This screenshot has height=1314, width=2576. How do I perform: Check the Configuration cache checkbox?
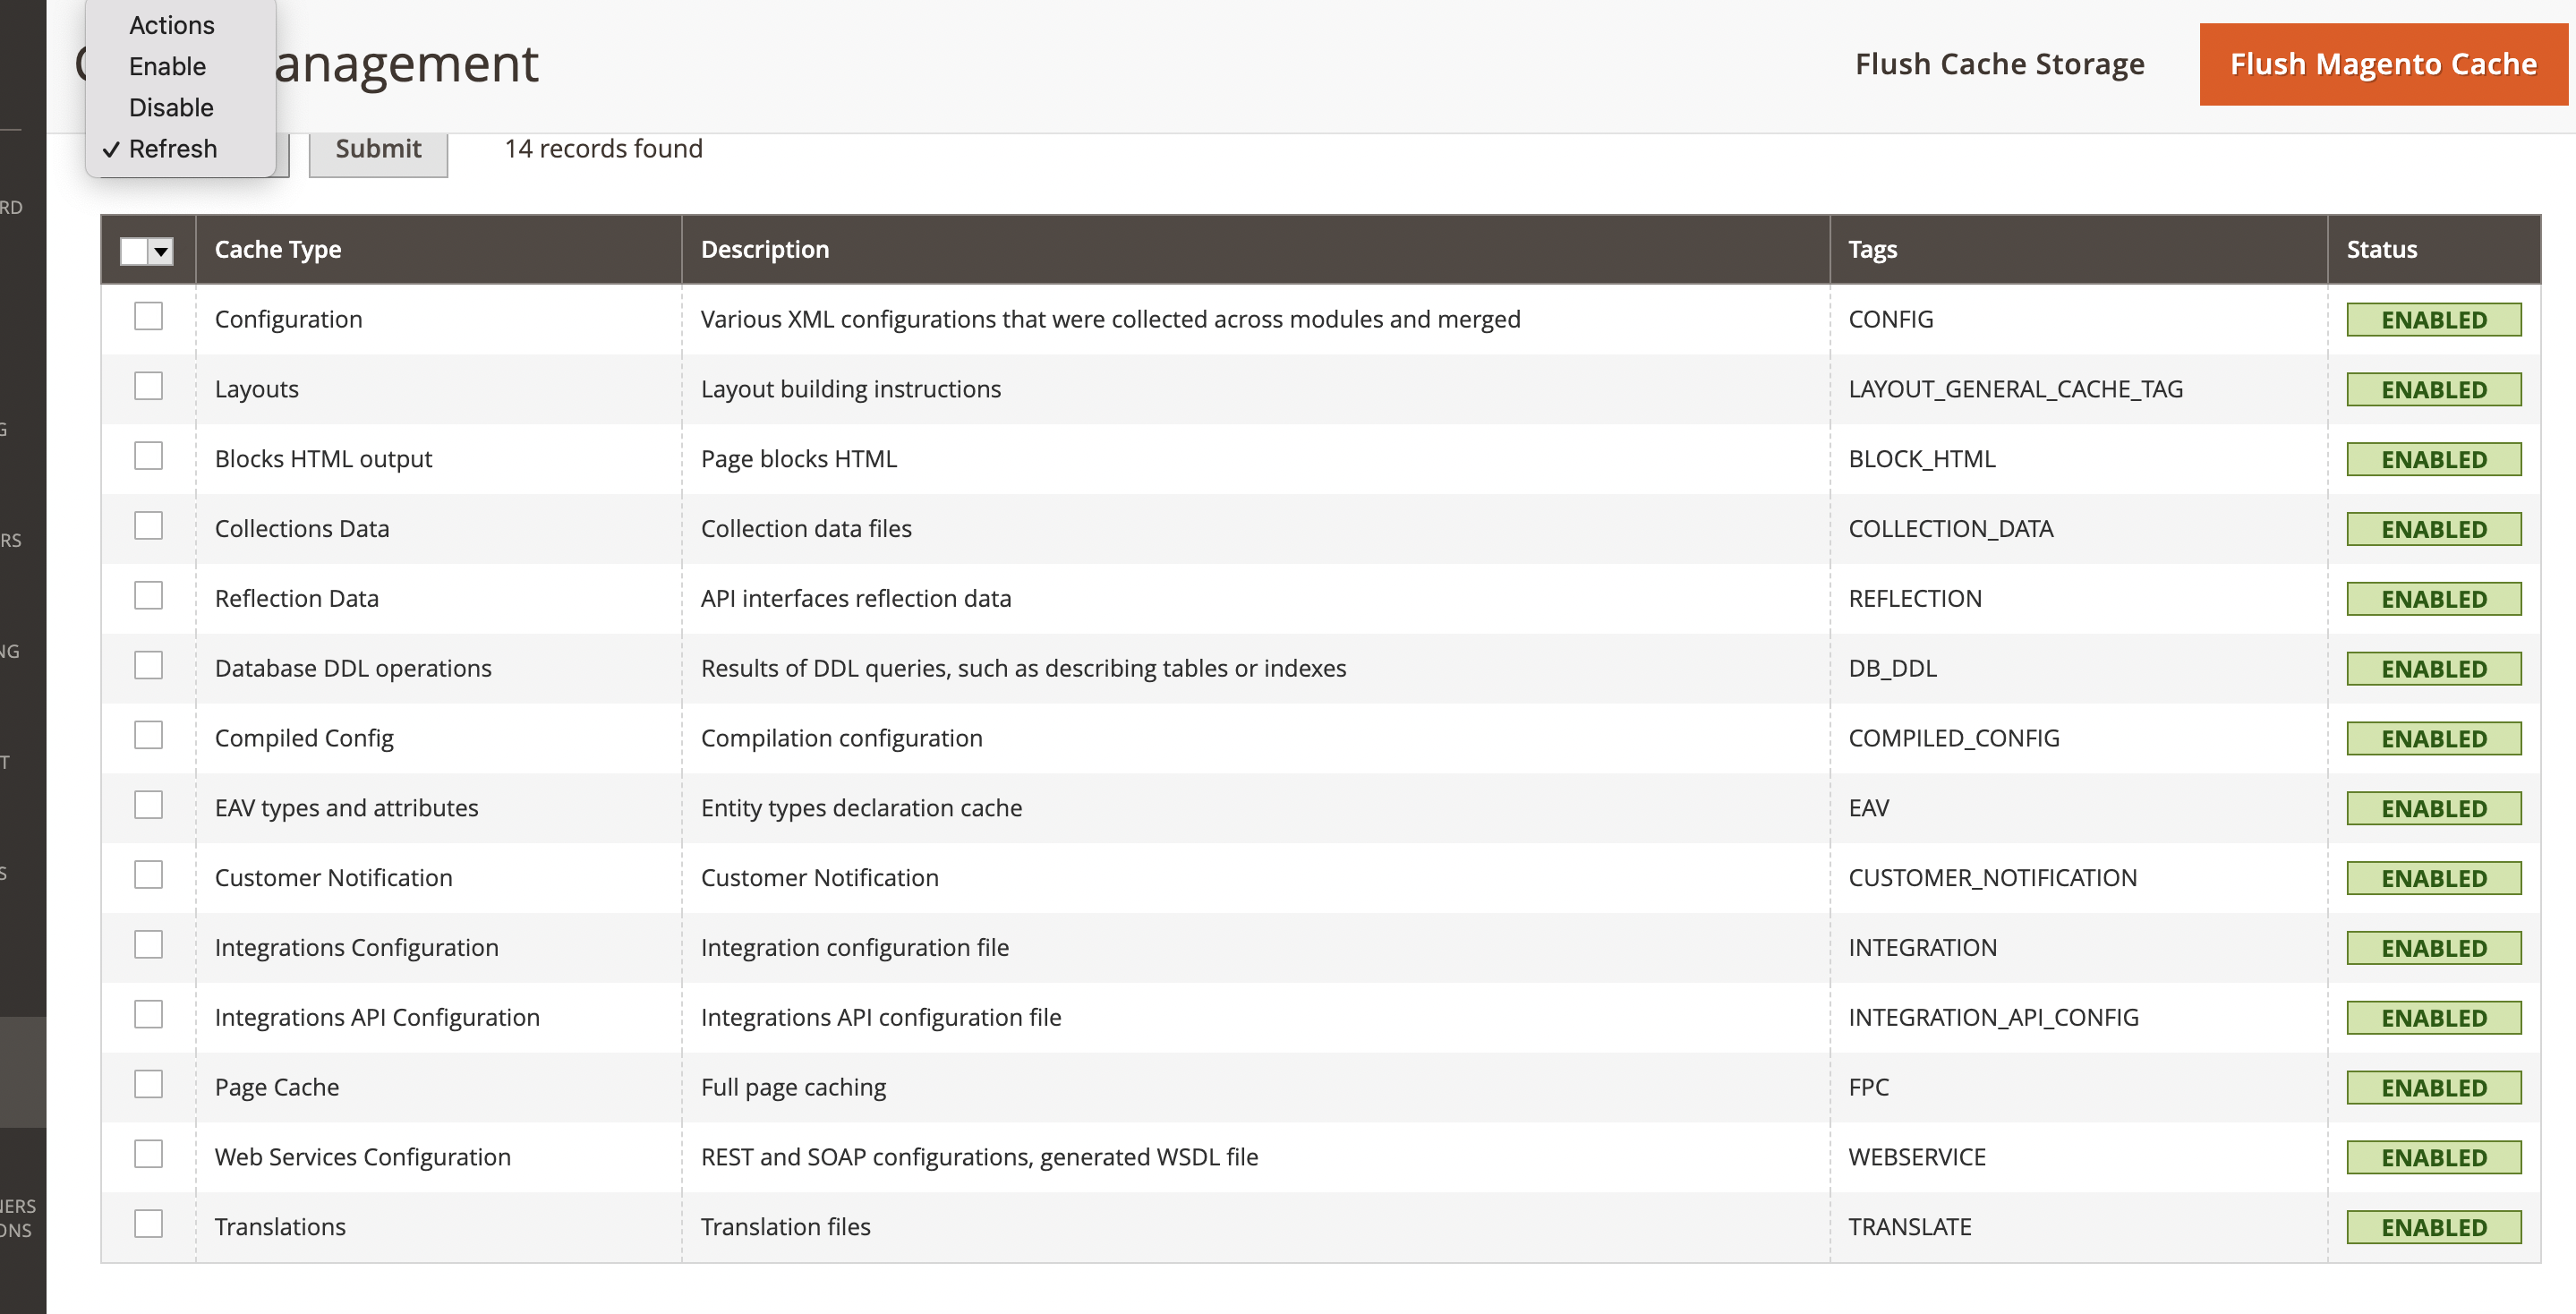148,316
